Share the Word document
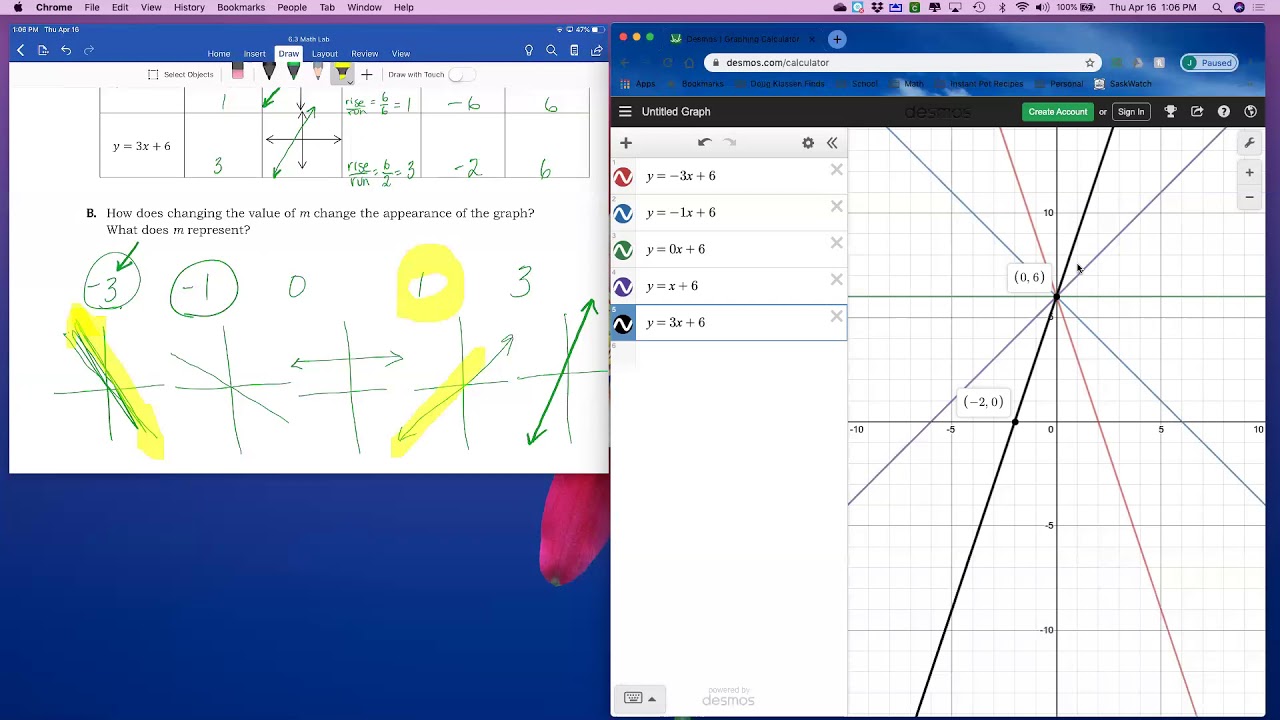Viewport: 1280px width, 720px height. point(597,50)
